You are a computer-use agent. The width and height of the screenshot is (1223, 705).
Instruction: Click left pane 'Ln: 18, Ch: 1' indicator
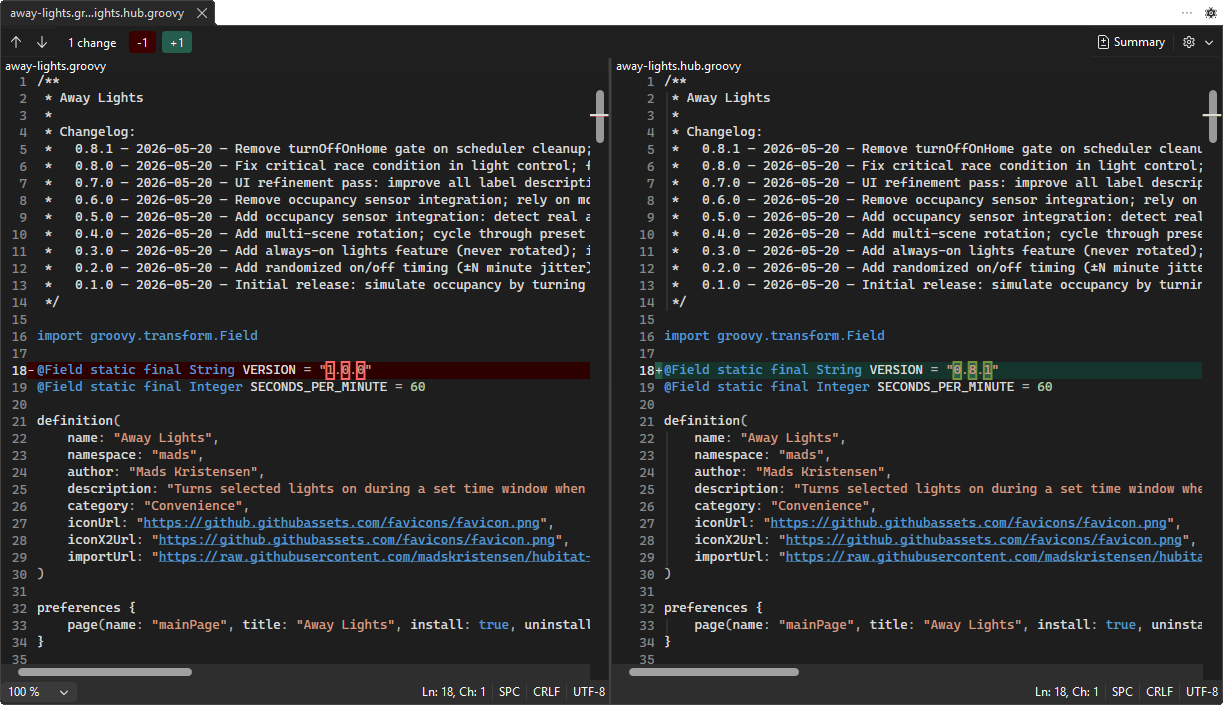(x=453, y=692)
